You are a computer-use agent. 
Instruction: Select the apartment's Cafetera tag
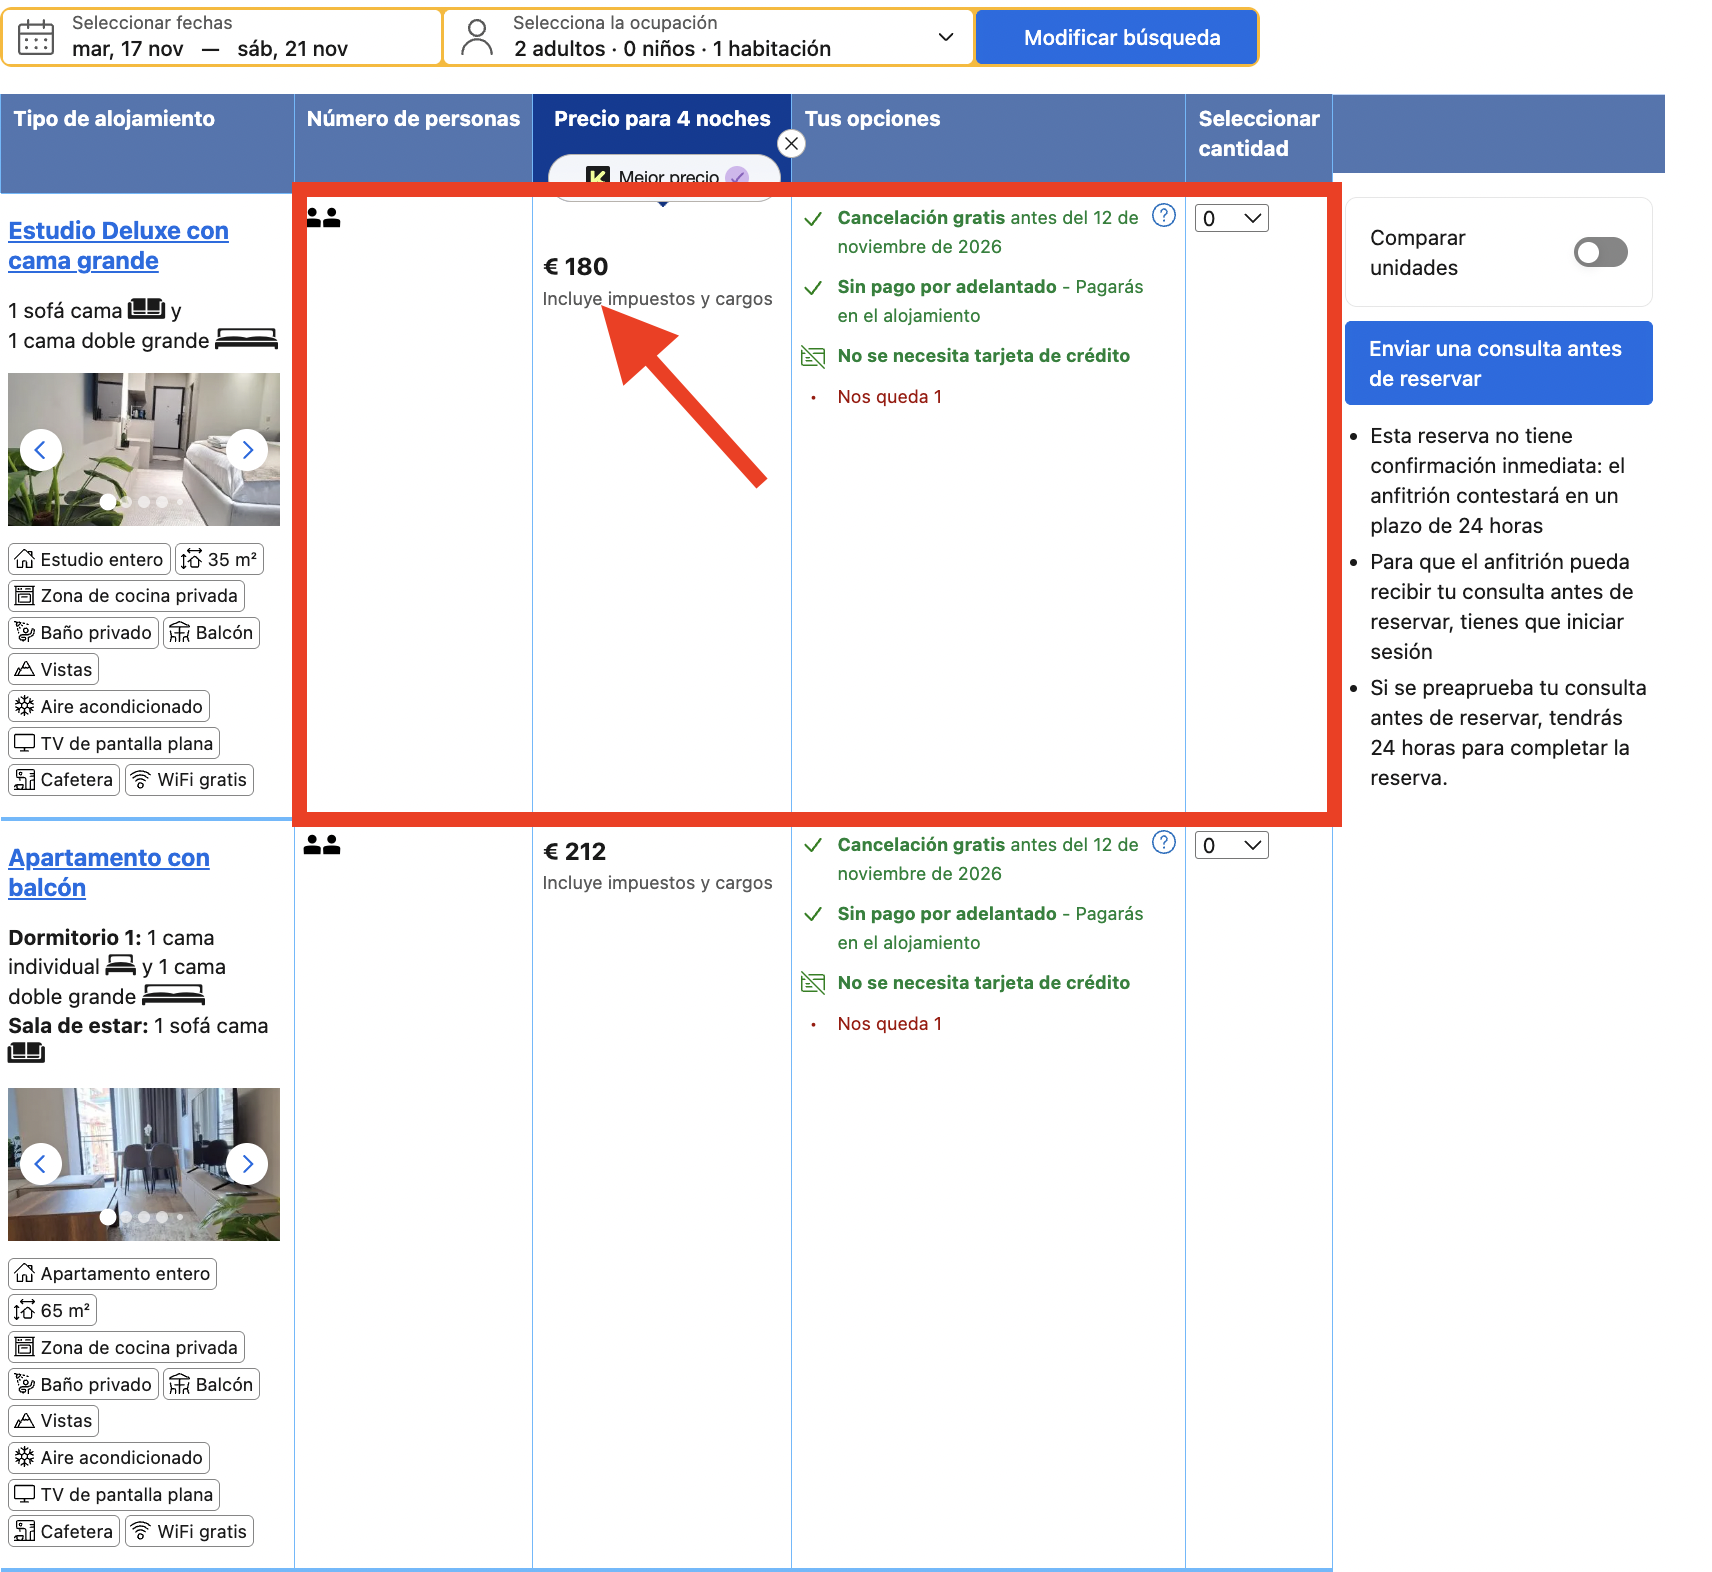click(x=64, y=1531)
